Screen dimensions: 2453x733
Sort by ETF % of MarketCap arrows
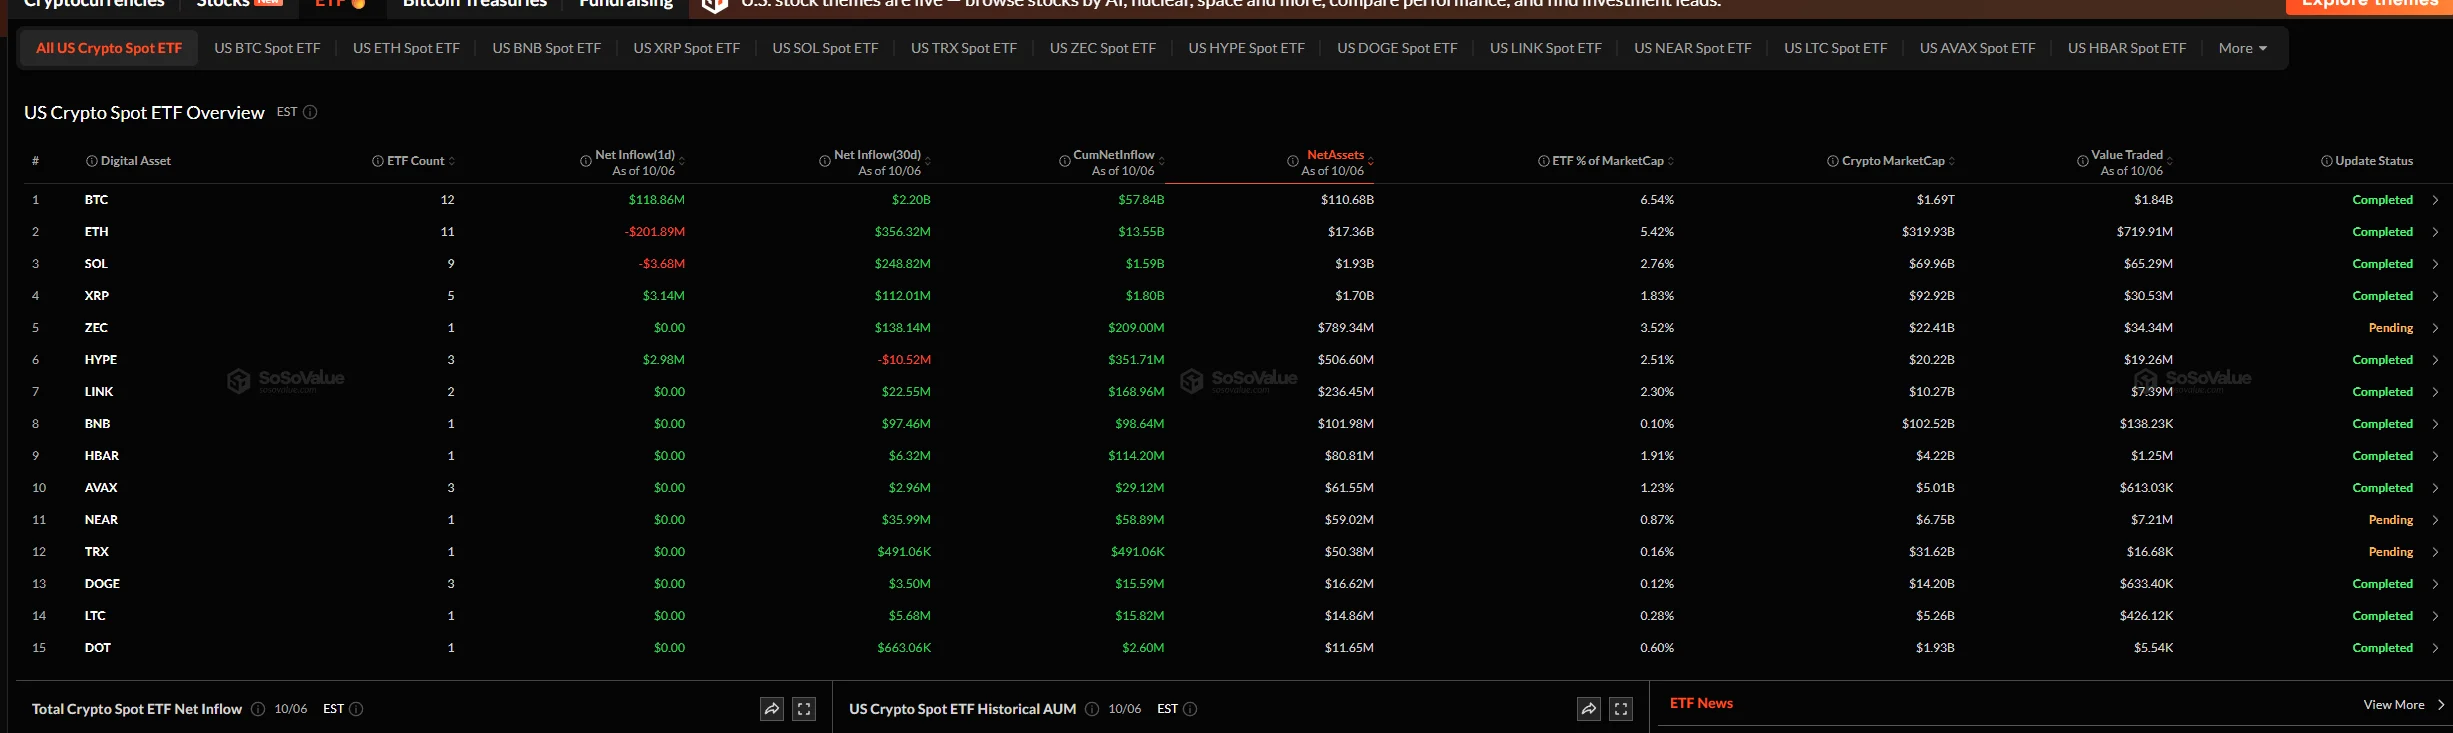point(1671,161)
